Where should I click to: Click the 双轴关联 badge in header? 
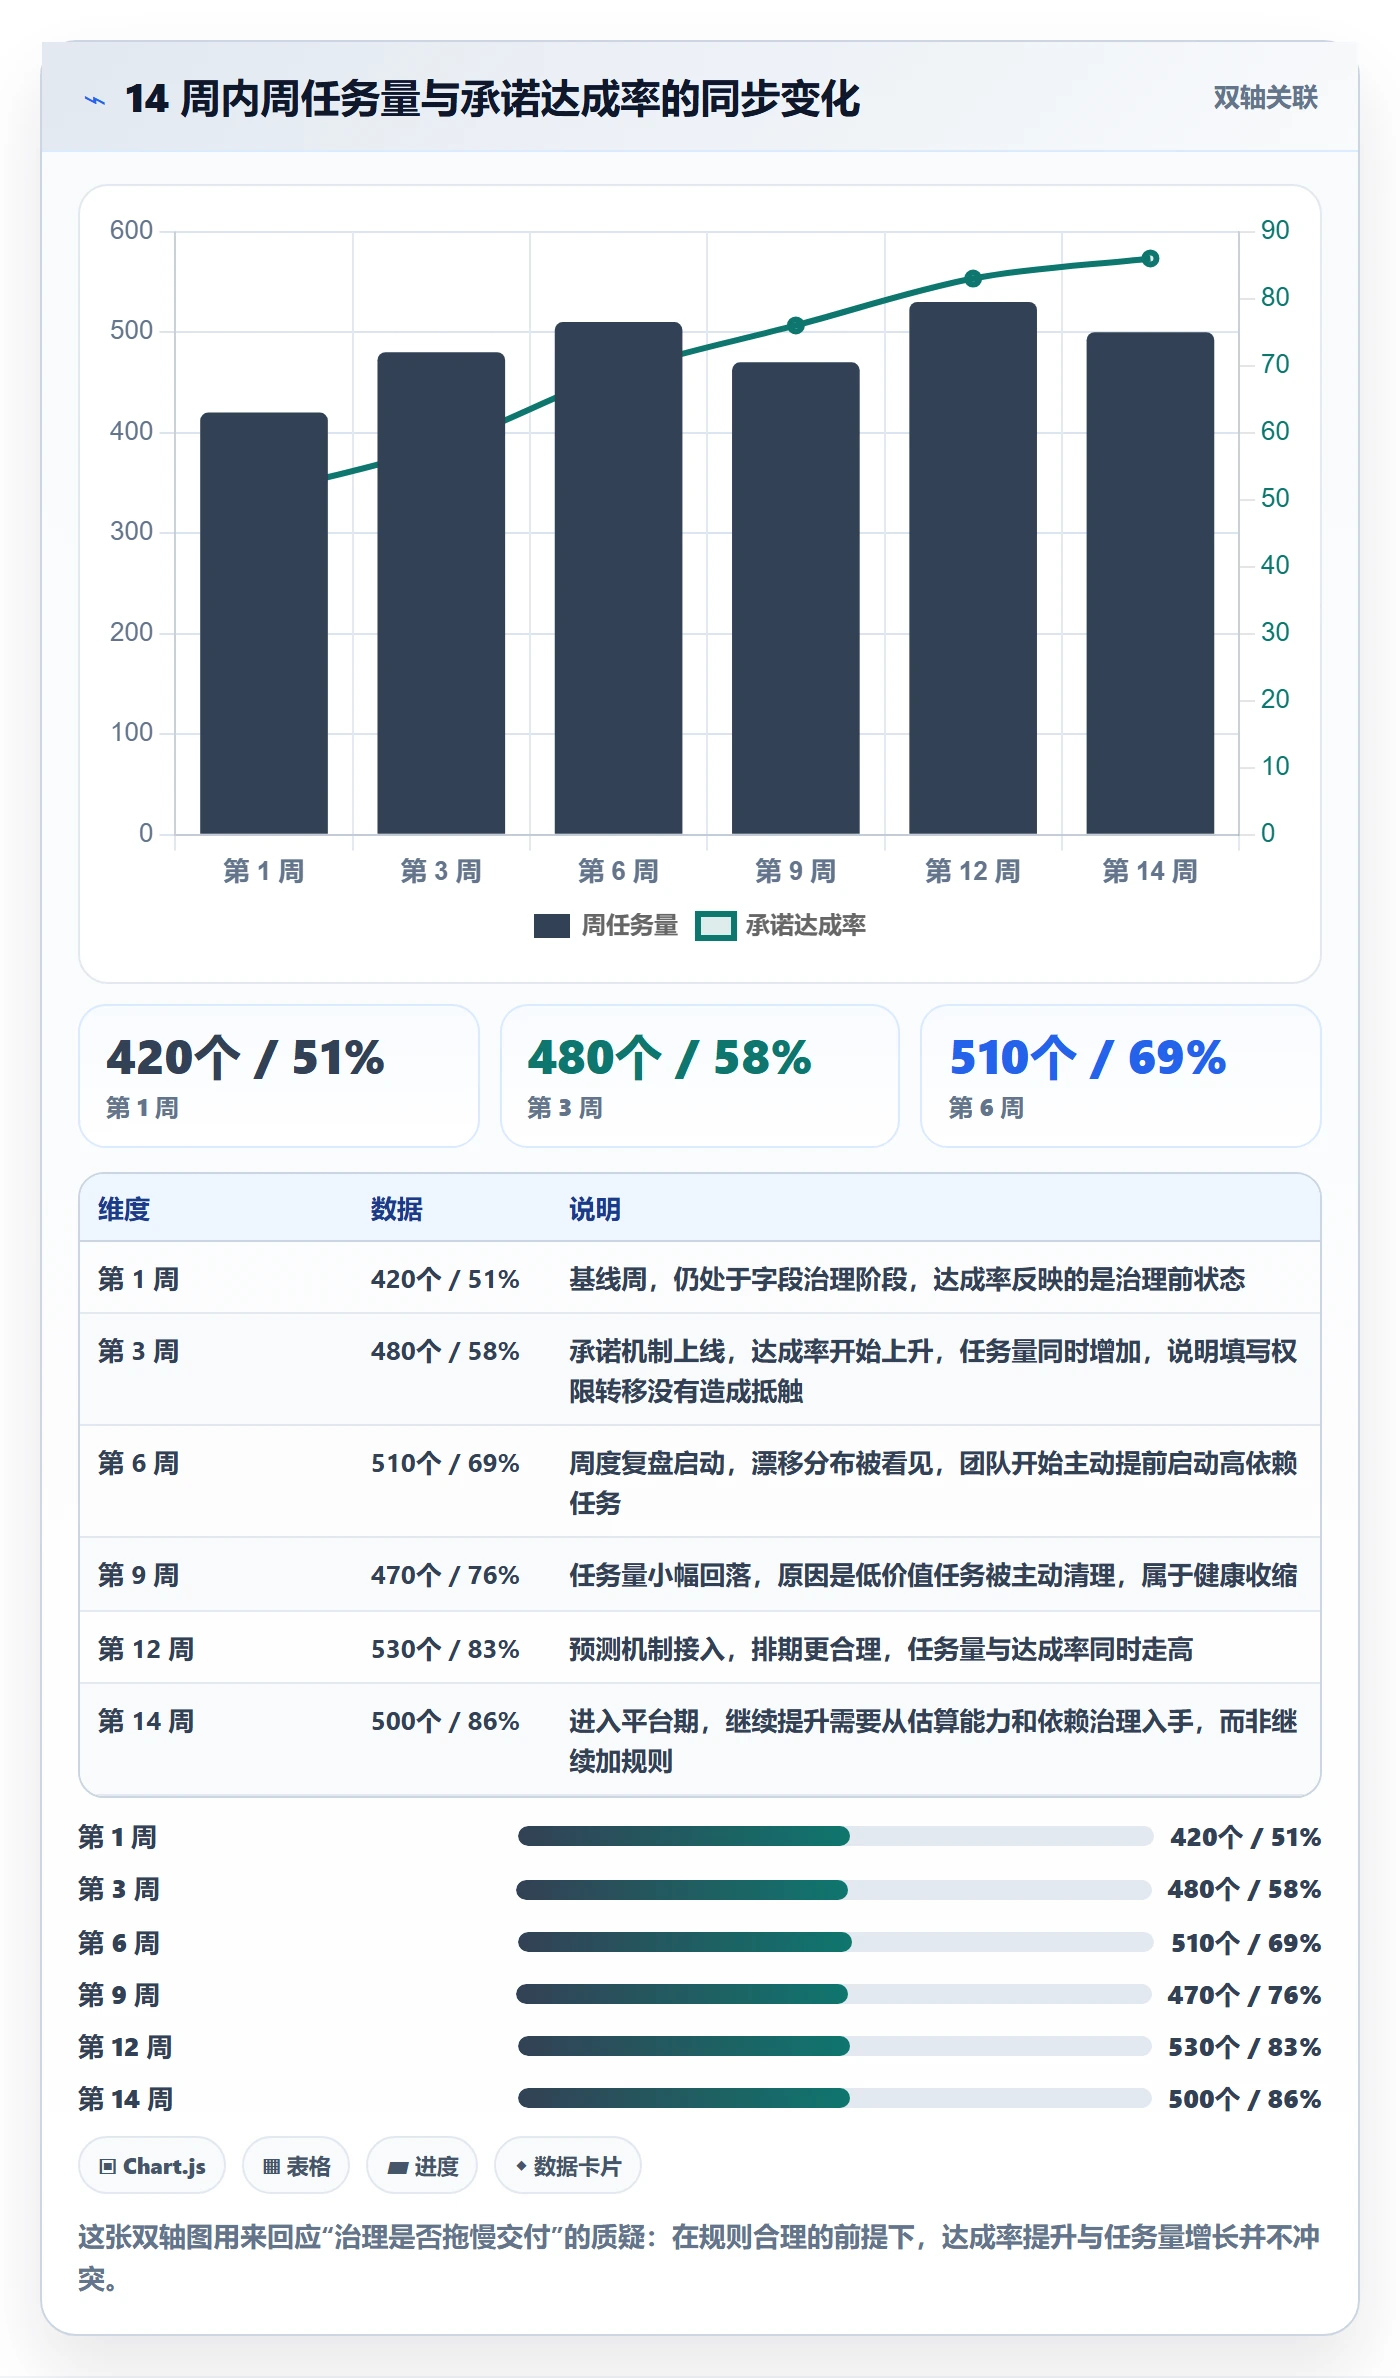tap(1265, 97)
